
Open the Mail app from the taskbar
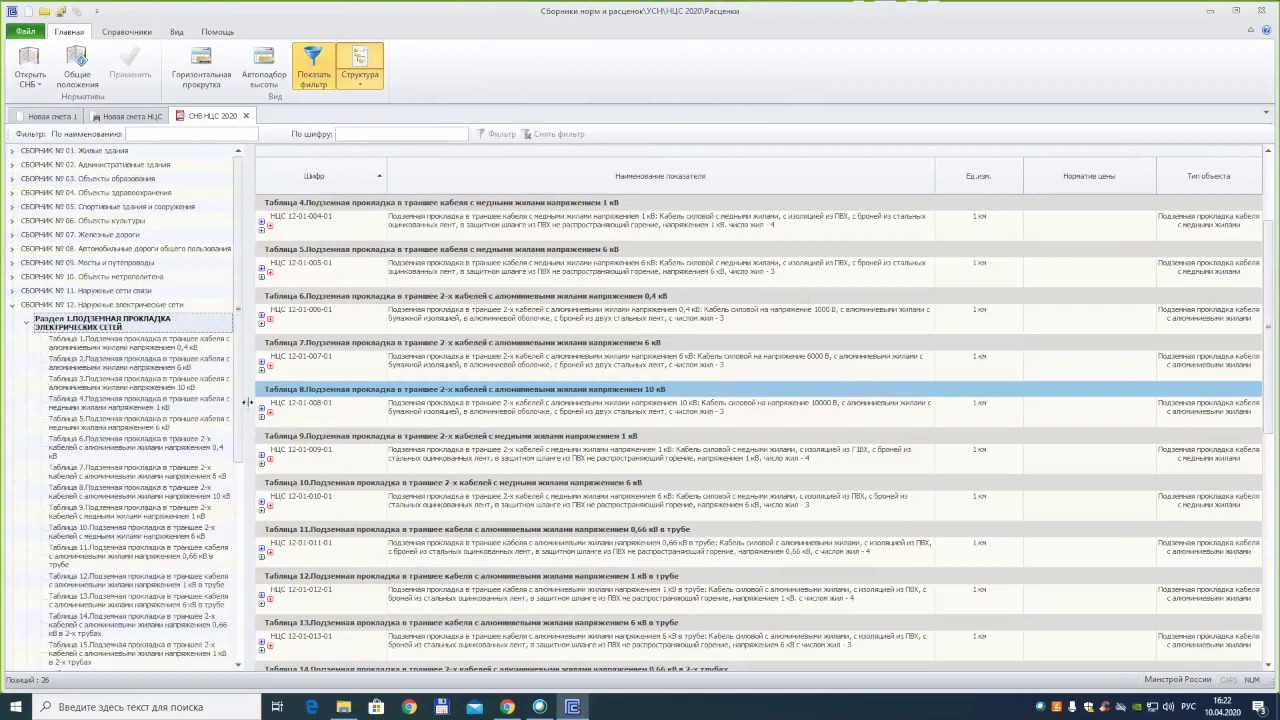coord(475,707)
